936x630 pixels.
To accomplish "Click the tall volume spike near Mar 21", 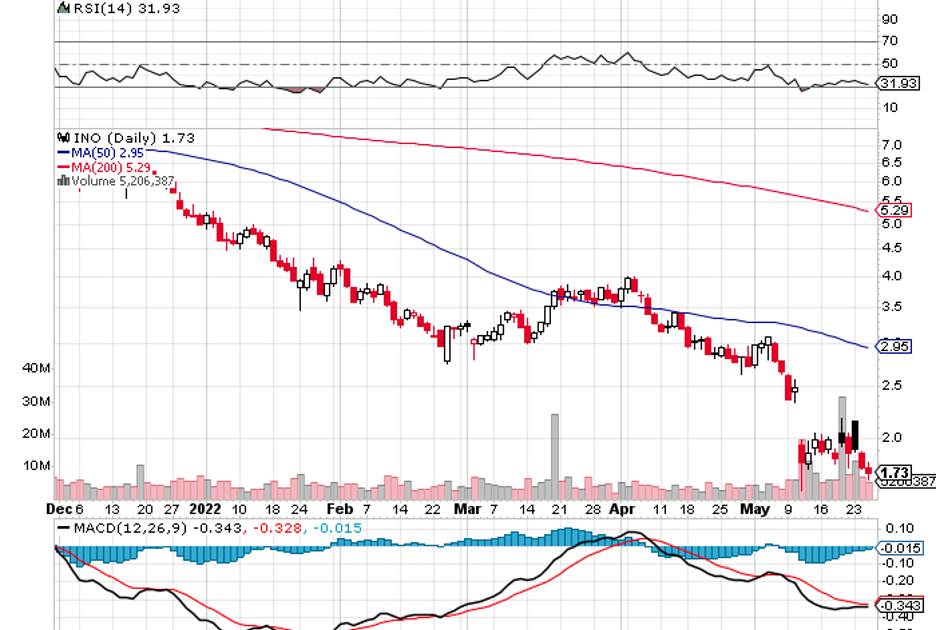I will point(554,456).
